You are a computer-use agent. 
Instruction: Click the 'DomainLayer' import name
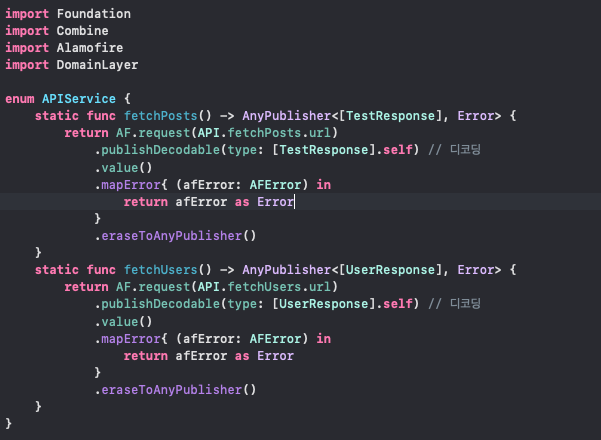pyautogui.click(x=97, y=65)
